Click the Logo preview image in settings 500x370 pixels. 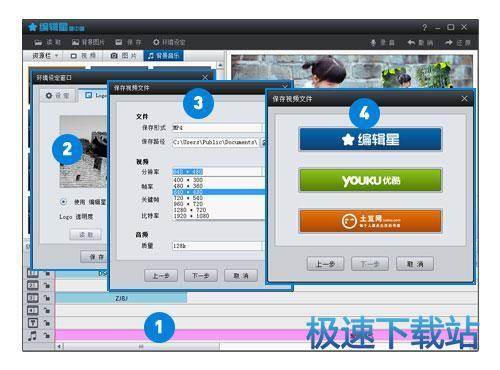tap(83, 152)
